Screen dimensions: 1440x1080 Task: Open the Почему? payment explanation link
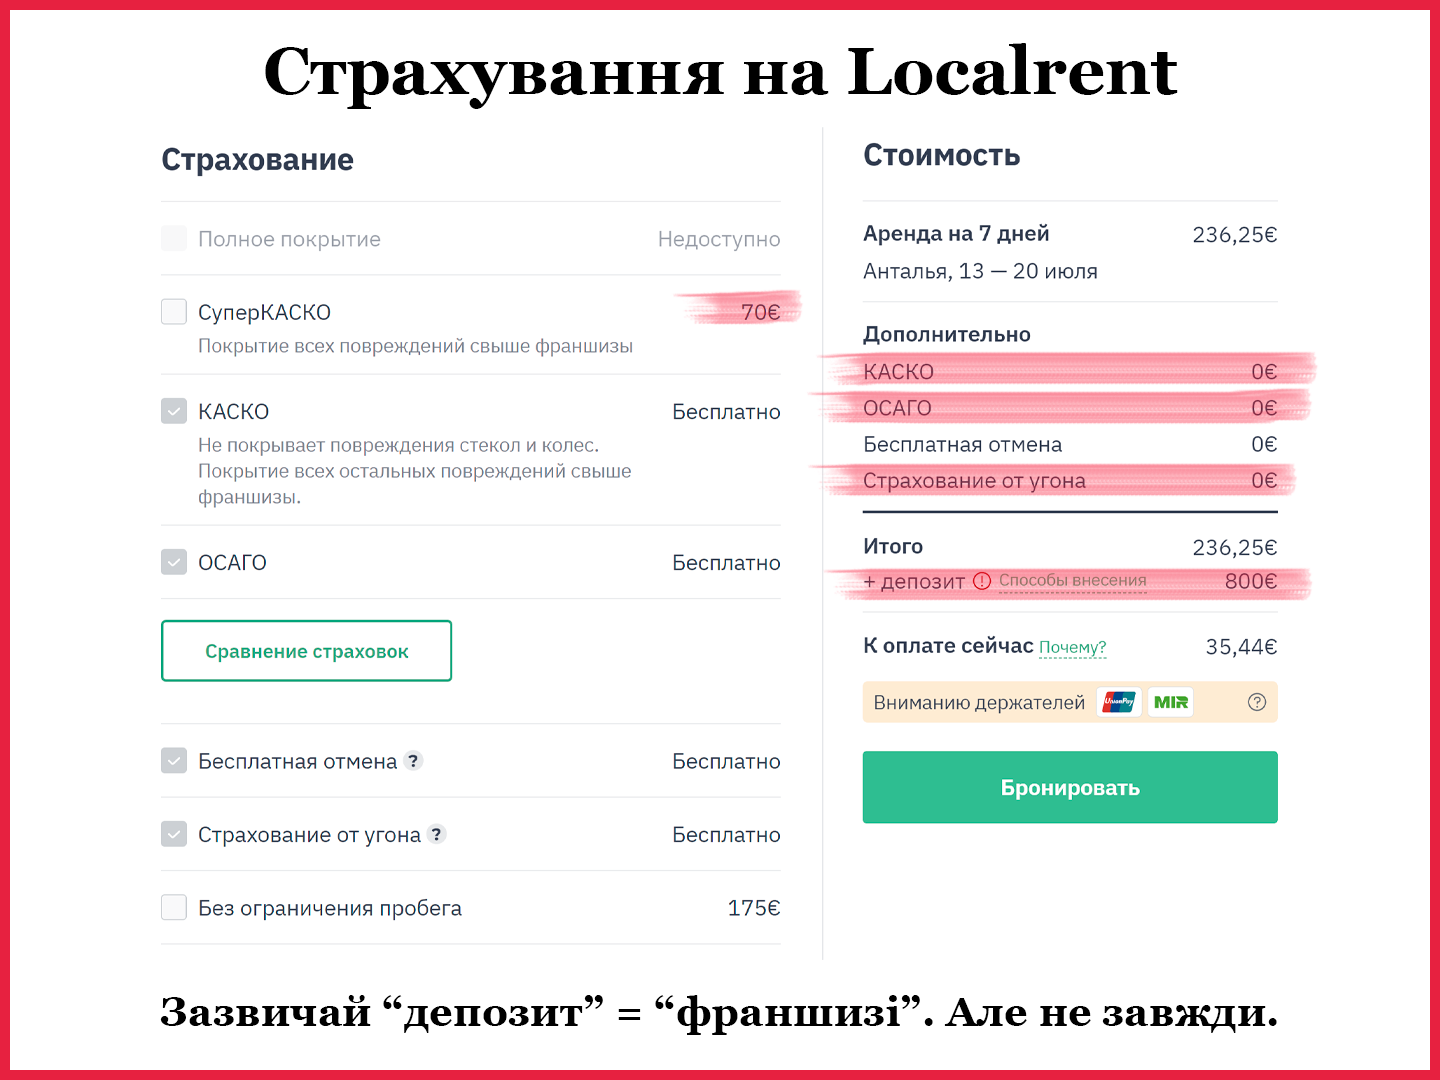click(x=1072, y=648)
